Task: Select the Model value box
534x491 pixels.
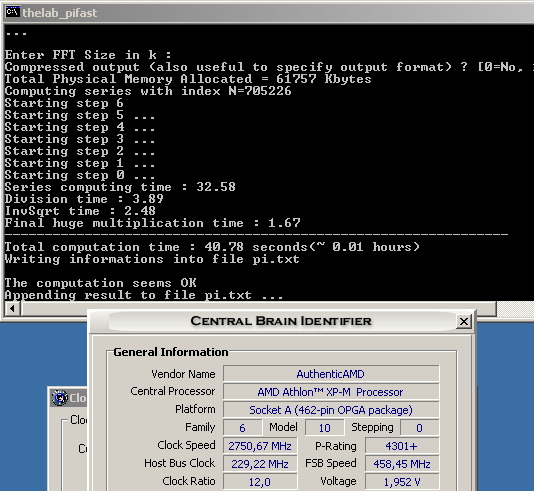Action: coord(325,428)
